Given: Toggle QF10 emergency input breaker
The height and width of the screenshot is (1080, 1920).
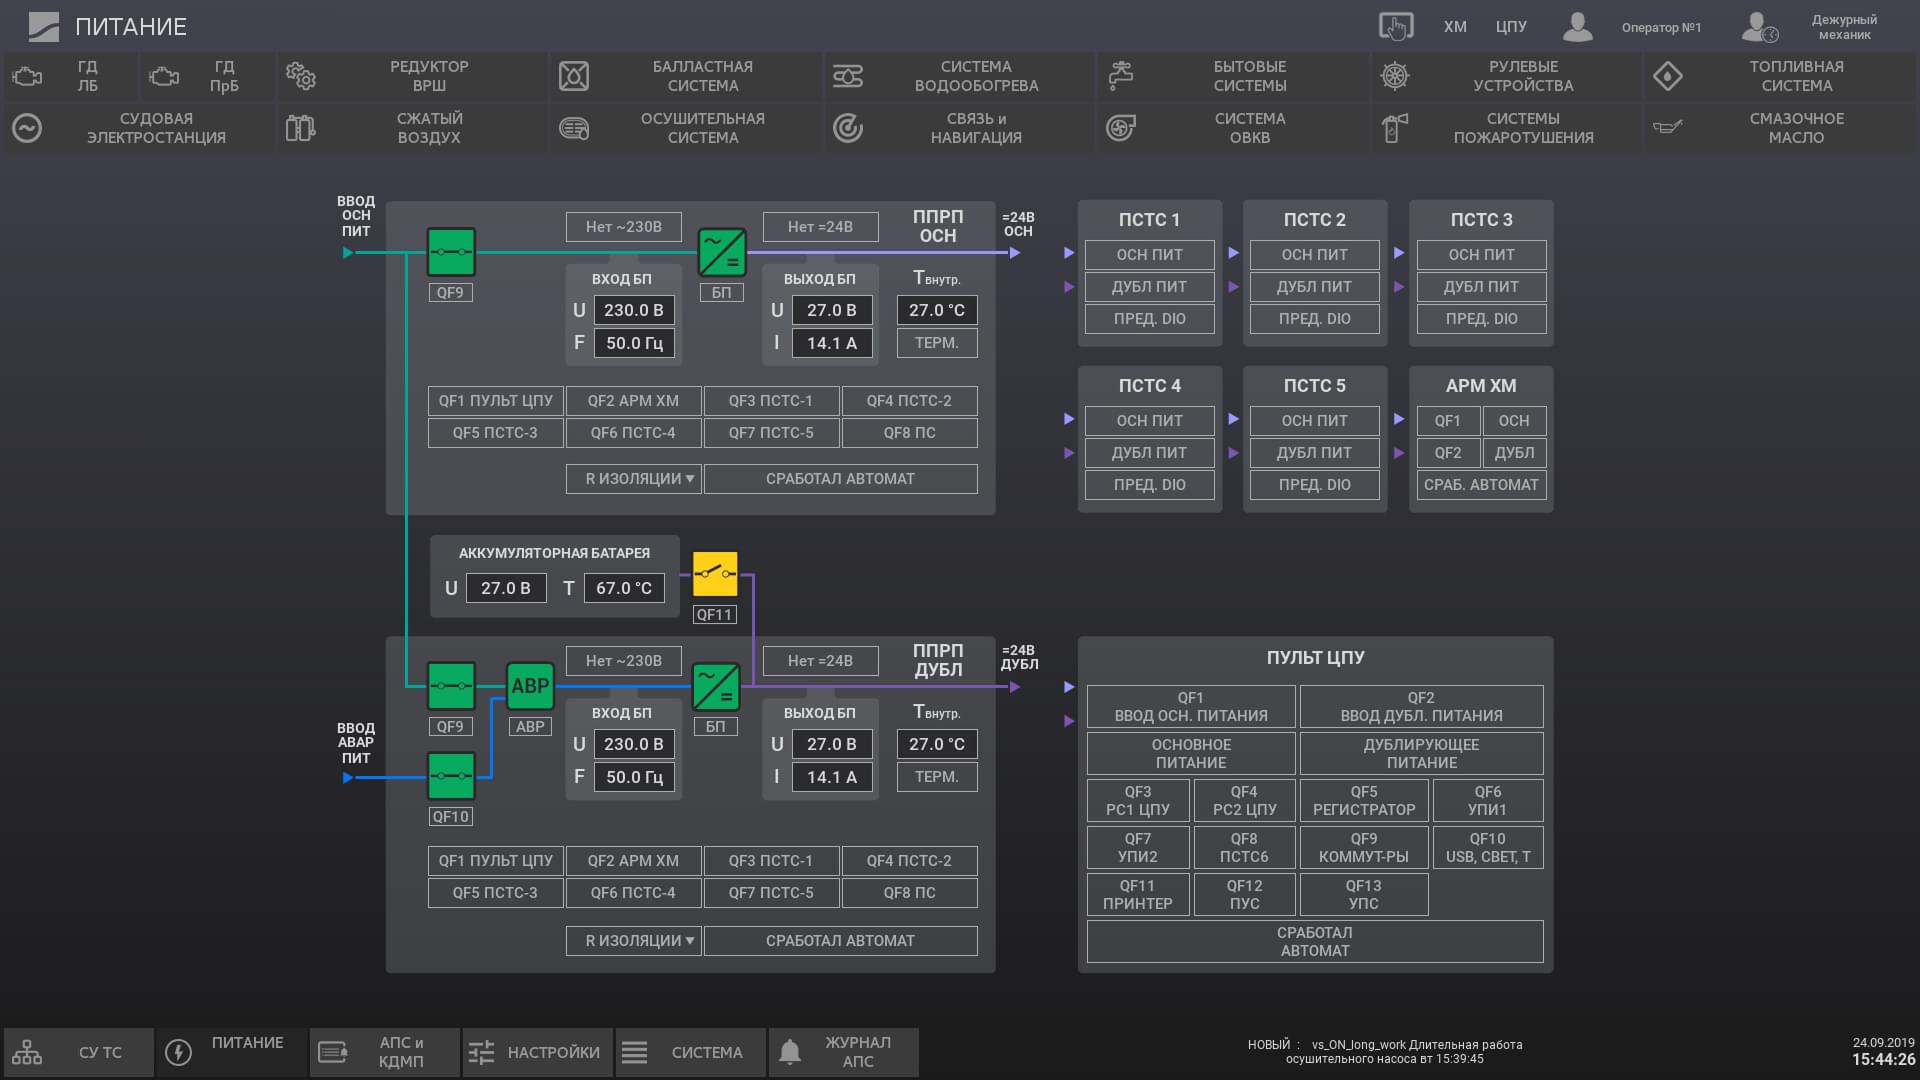Looking at the screenshot, I should pyautogui.click(x=450, y=776).
